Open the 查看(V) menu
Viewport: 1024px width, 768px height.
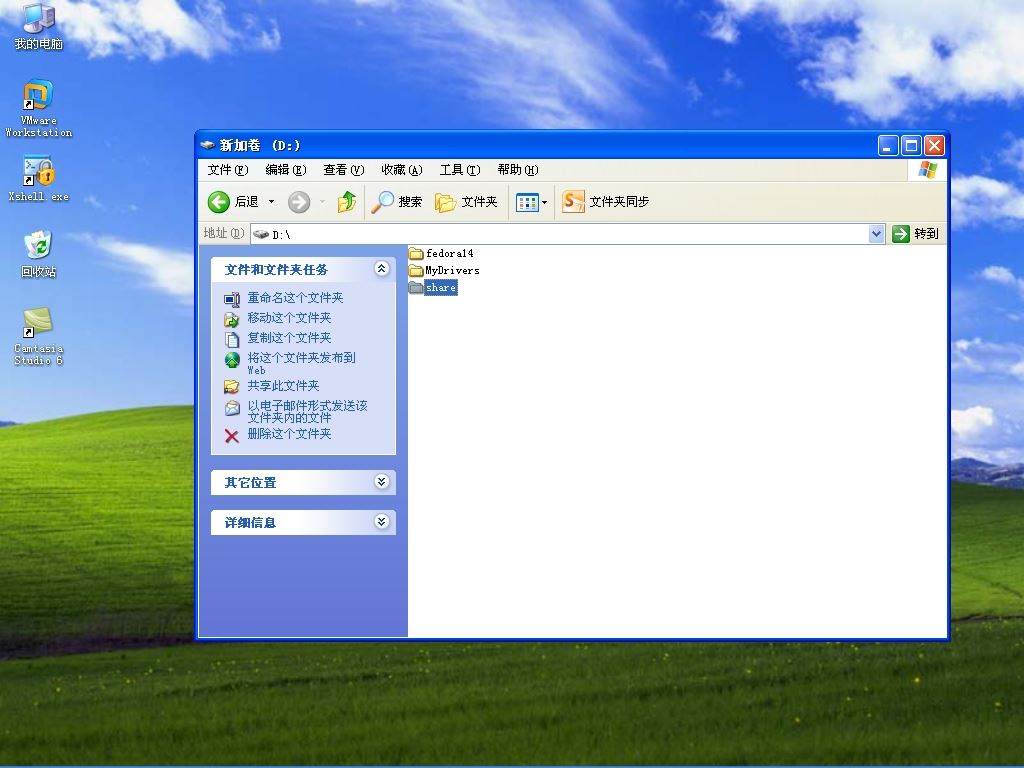[344, 170]
